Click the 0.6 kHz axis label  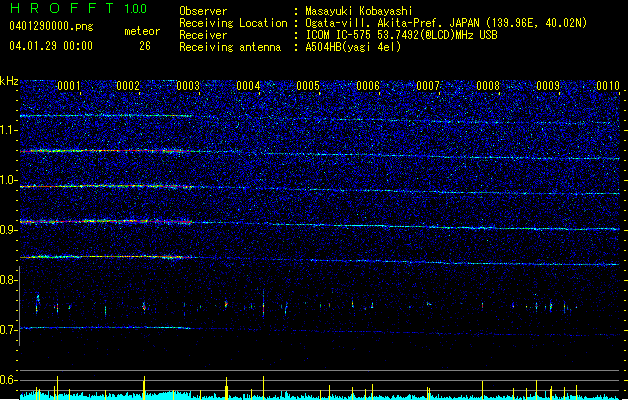coord(9,380)
